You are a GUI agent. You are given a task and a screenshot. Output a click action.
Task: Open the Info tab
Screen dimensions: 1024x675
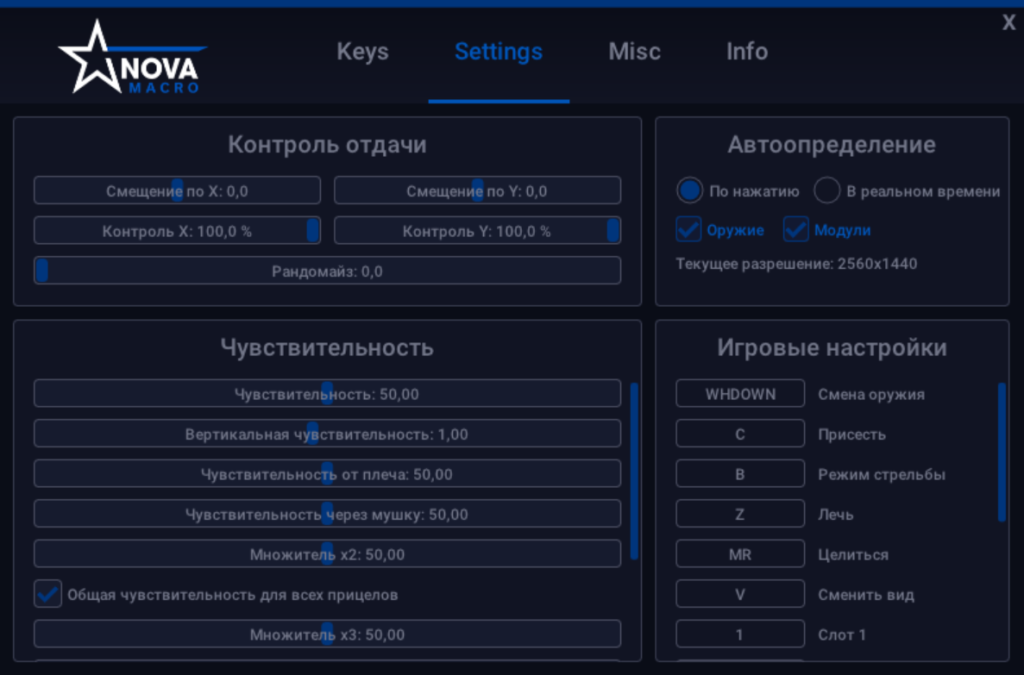tap(747, 52)
